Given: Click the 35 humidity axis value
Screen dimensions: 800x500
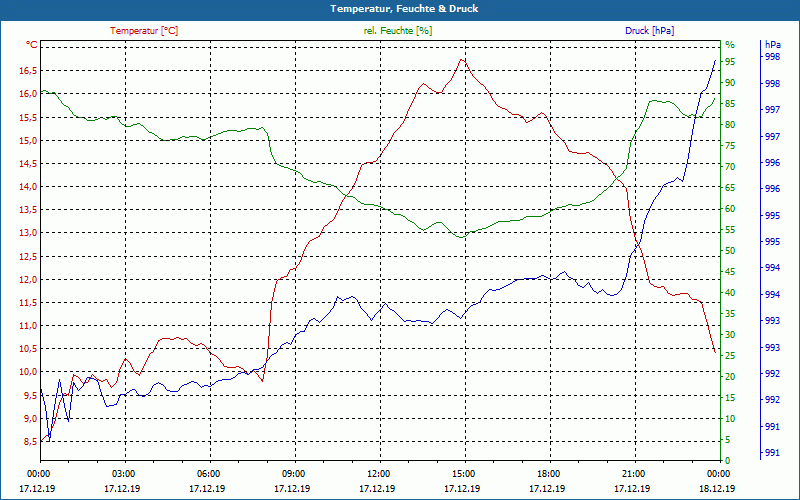Looking at the screenshot, I should pyautogui.click(x=730, y=314).
